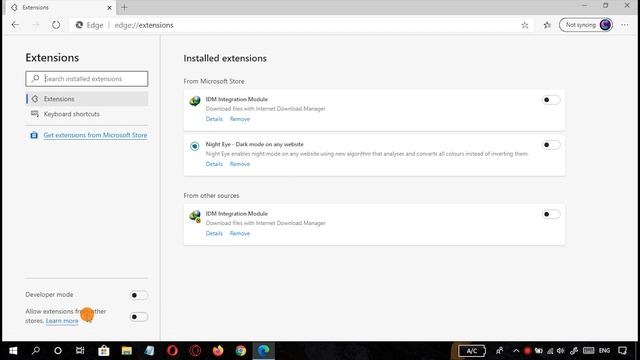
Task: Open the Not syncing profile button
Action: pyautogui.click(x=586, y=25)
